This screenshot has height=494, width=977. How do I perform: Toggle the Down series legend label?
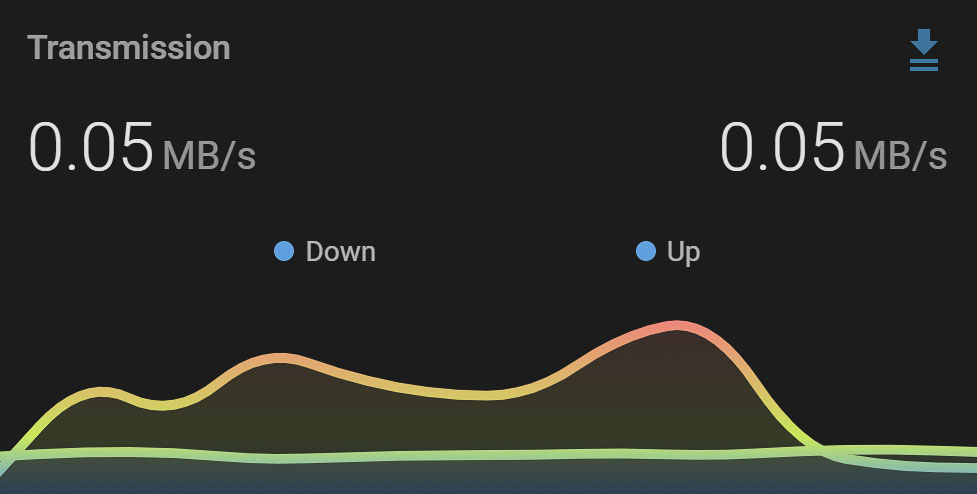pyautogui.click(x=340, y=252)
